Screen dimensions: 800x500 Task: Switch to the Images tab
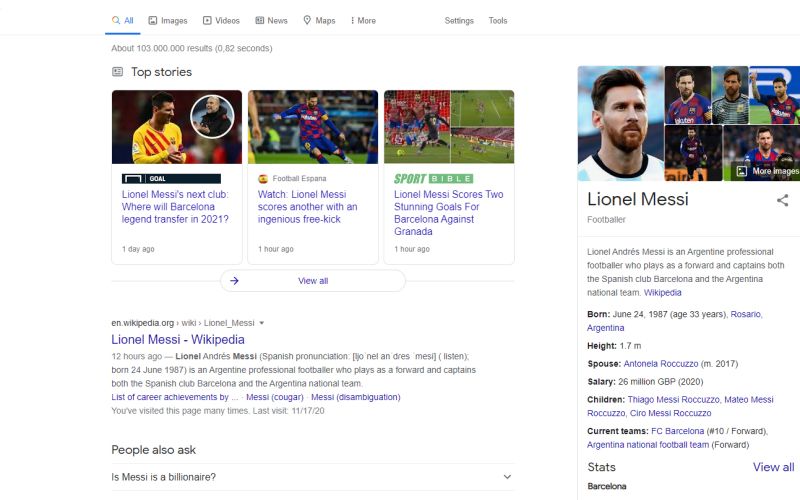tap(168, 20)
